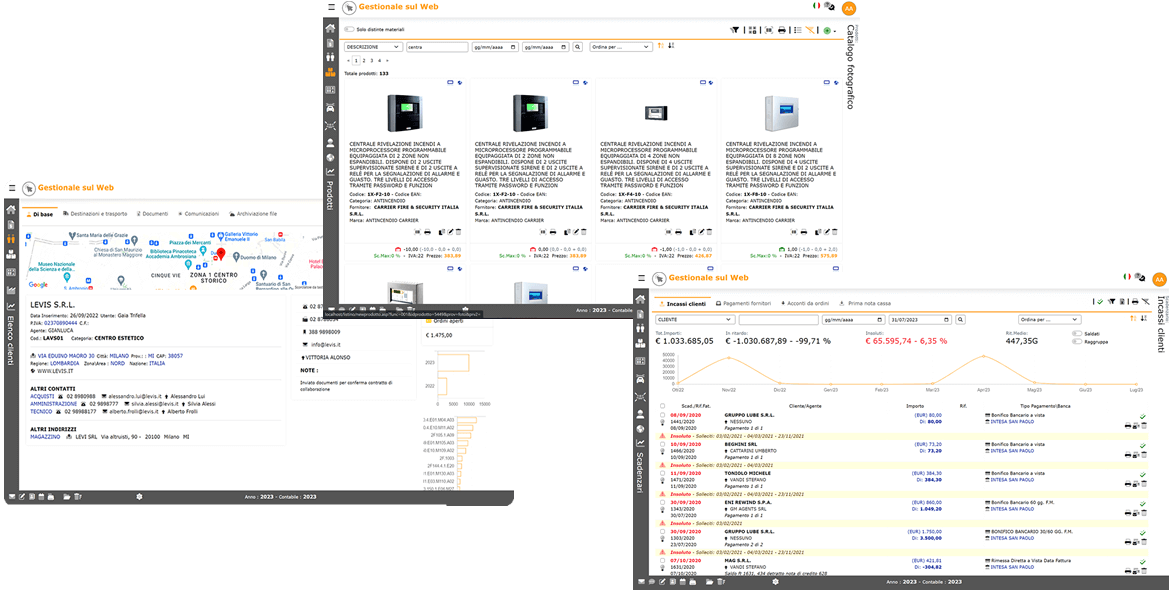Sort ascending arrow in catalog window
The image size is (1175, 594).
point(660,46)
